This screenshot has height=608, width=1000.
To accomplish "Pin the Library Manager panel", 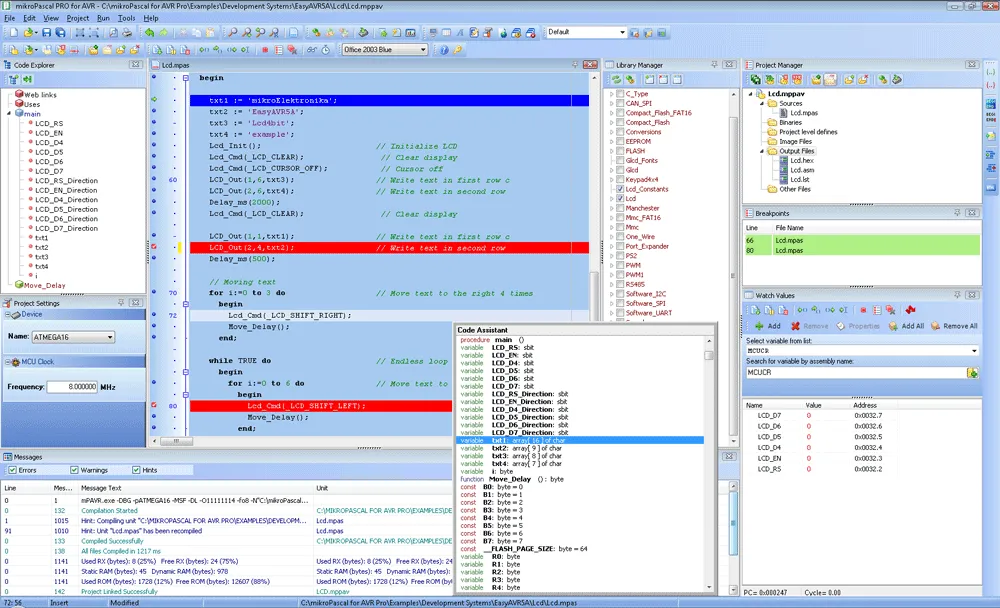I will 714,64.
